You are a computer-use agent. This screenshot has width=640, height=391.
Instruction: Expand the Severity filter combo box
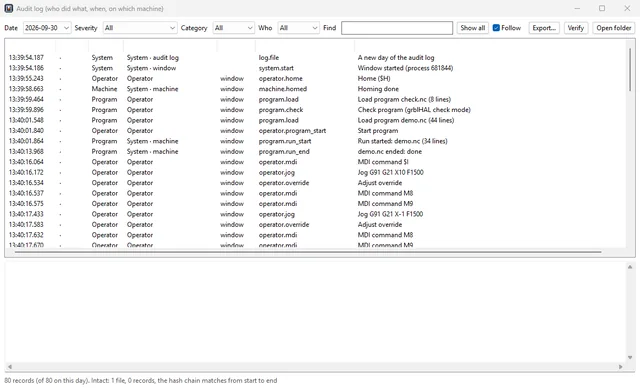(140, 28)
